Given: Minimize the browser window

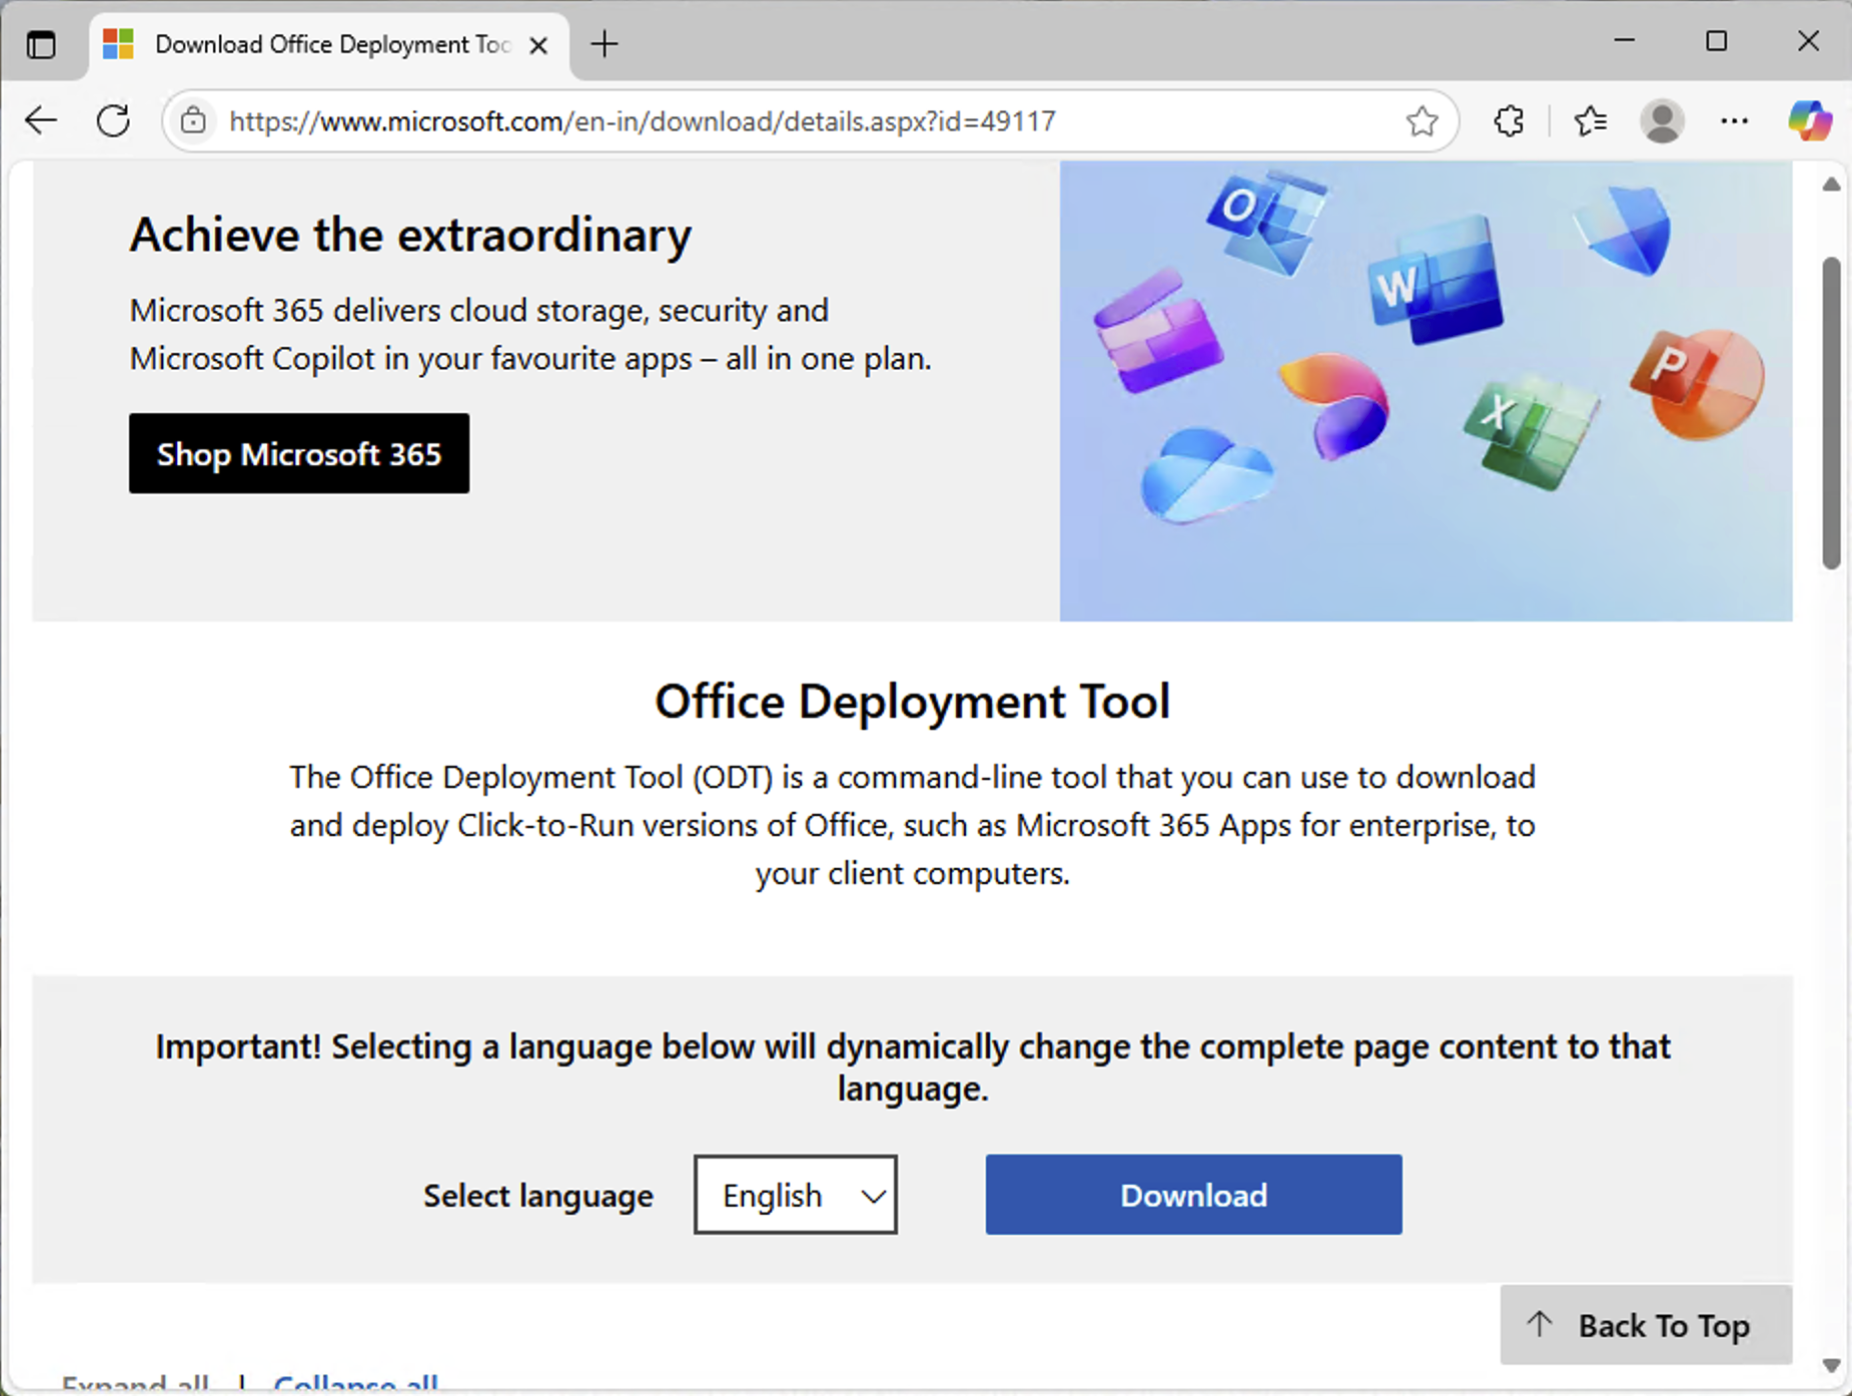Looking at the screenshot, I should pos(1624,41).
